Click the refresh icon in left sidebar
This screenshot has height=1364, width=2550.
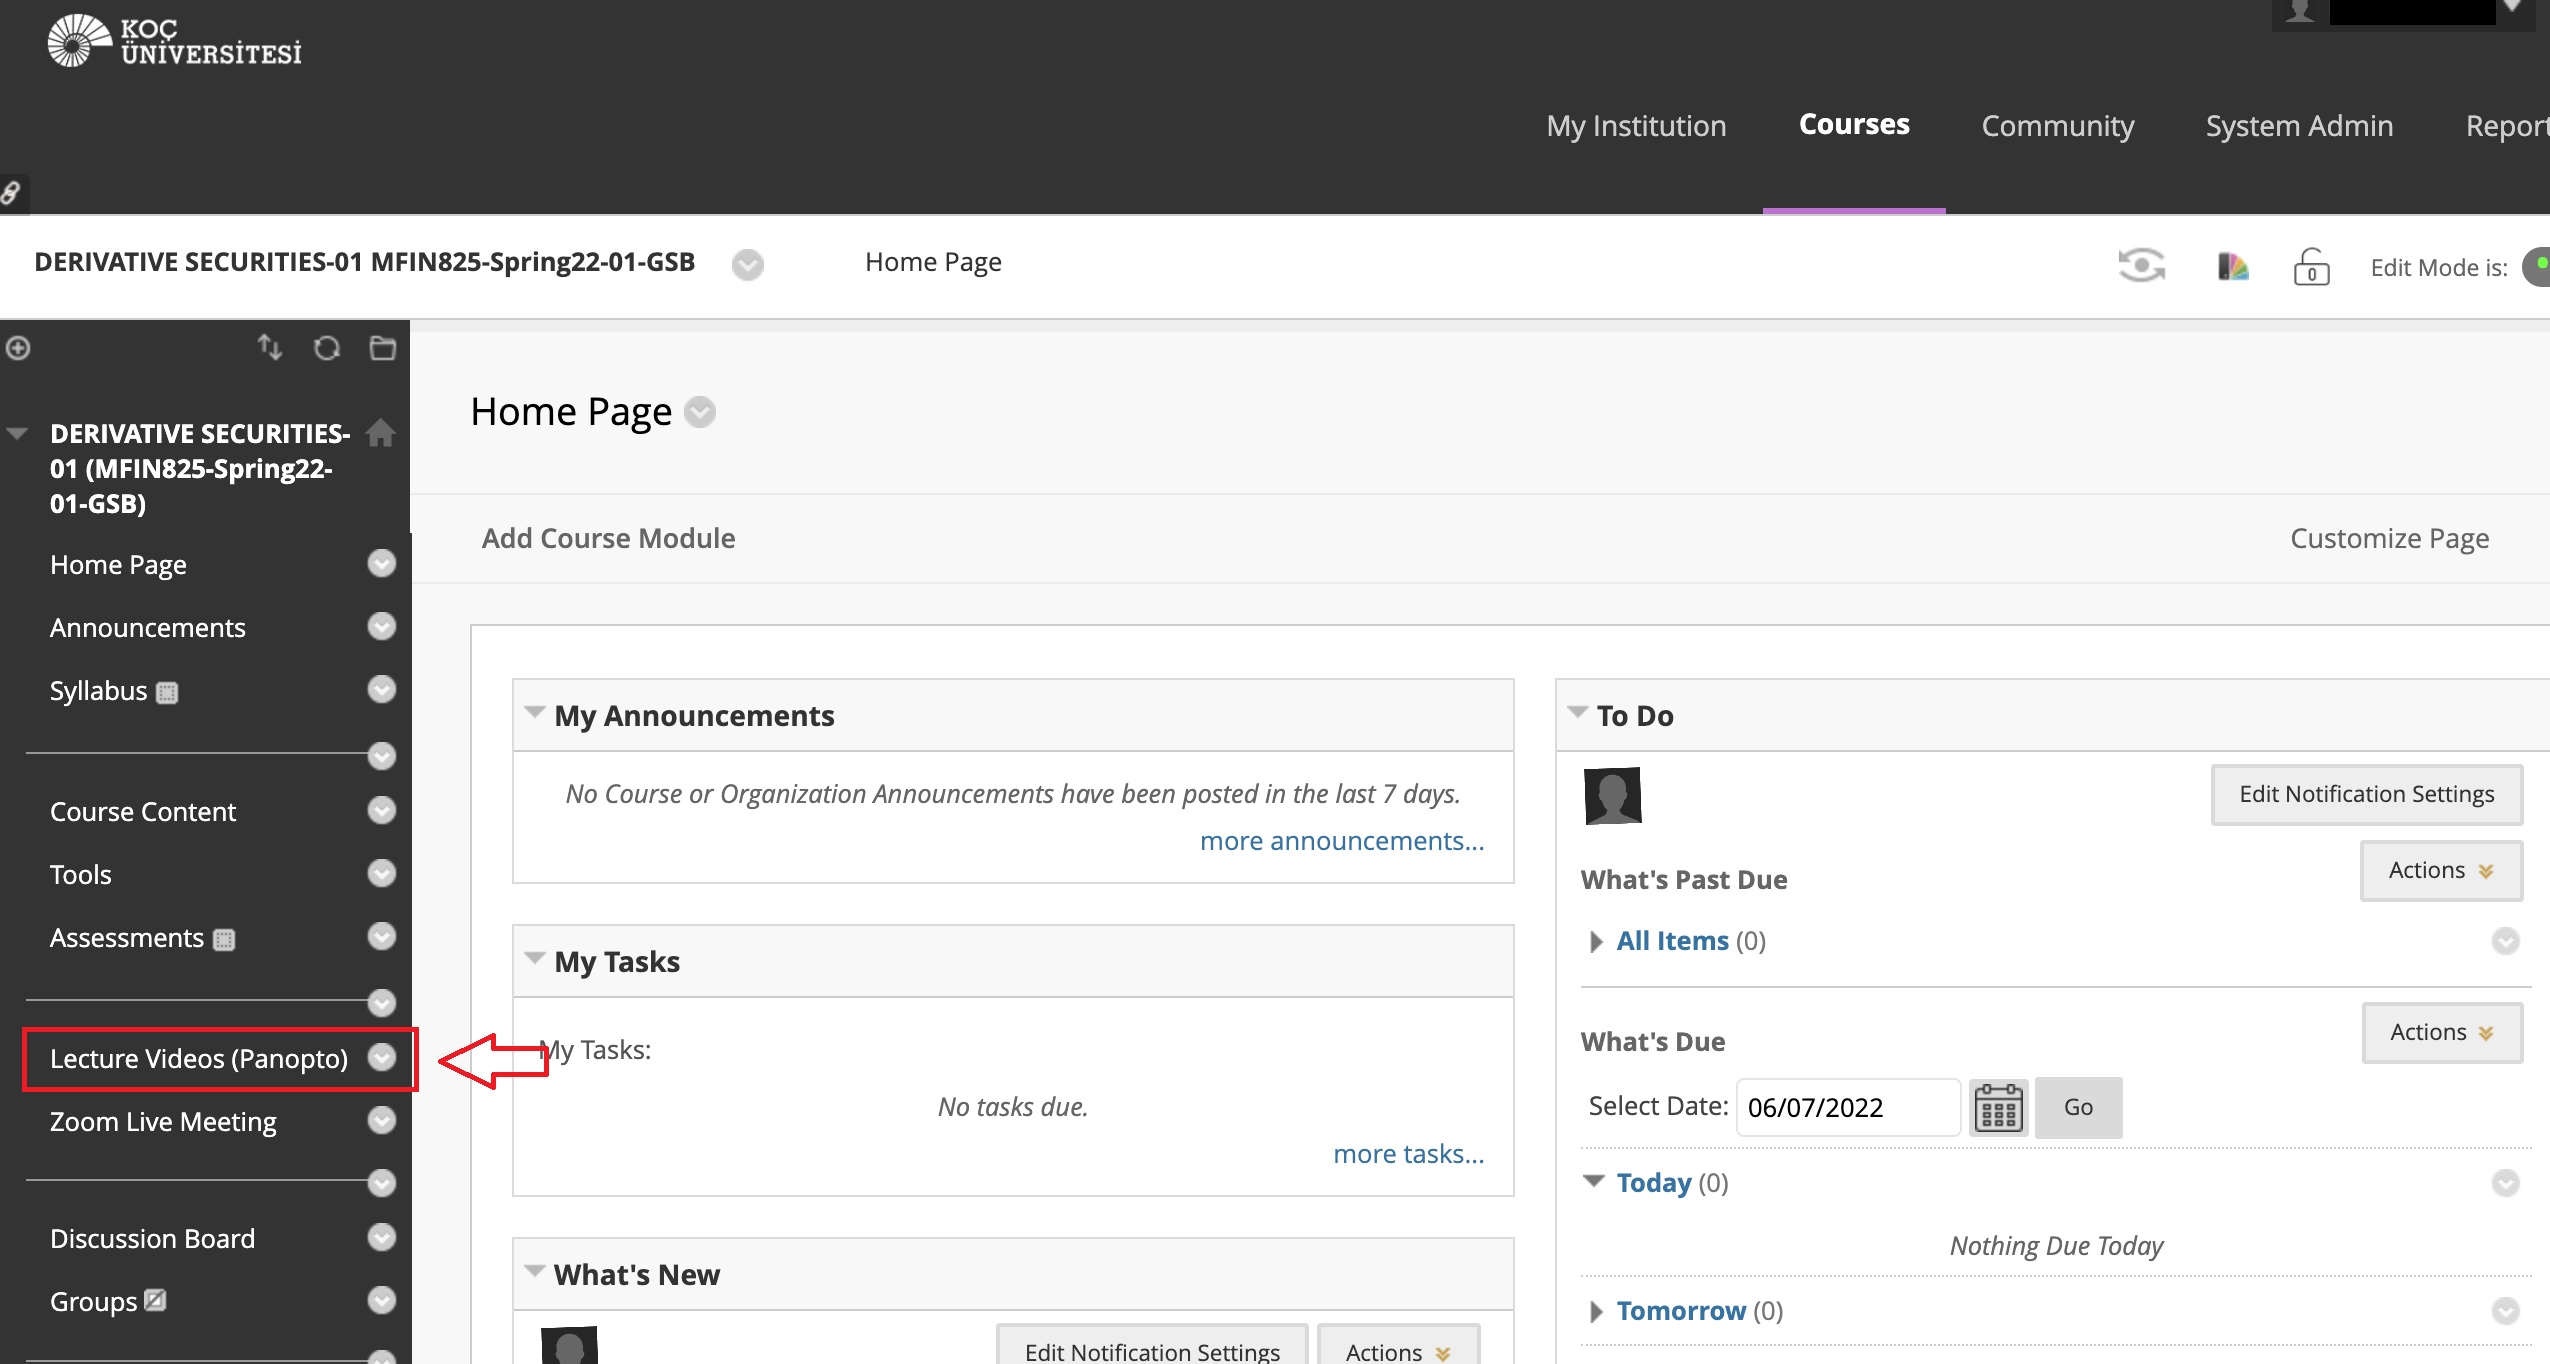tap(325, 347)
